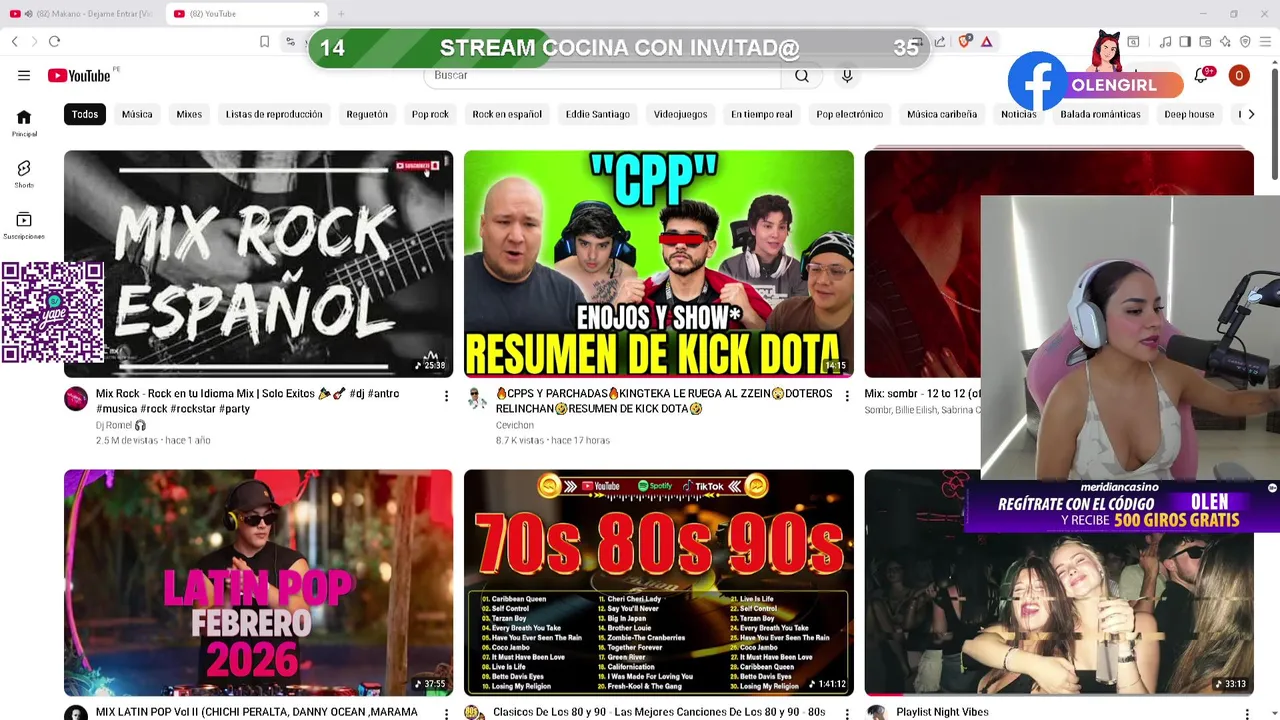The width and height of the screenshot is (1280, 720).
Task: Click the Brave Shields lion icon
Action: tap(965, 41)
